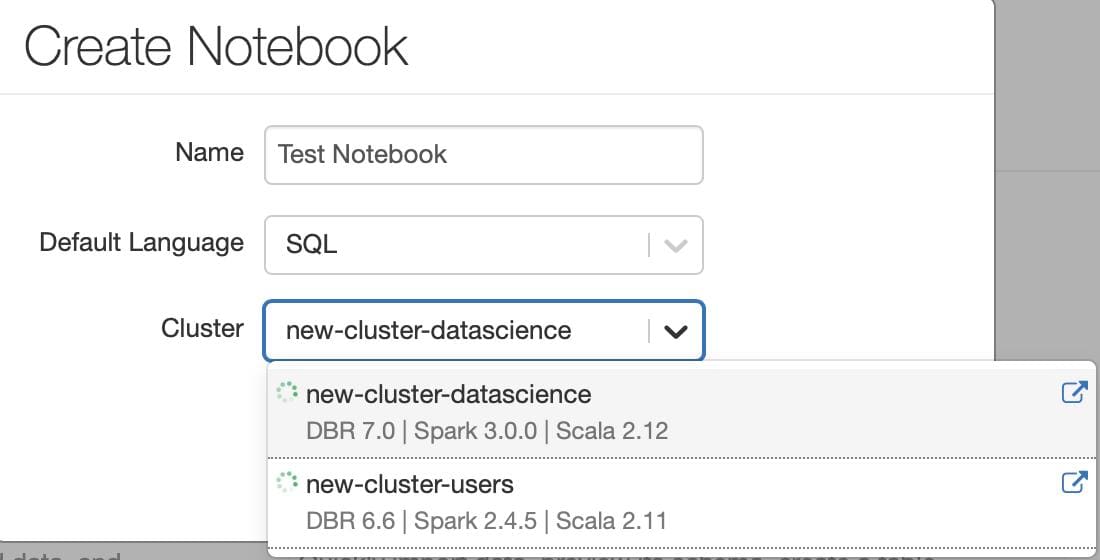Click the Name label
Screen dimensions: 1100x560
point(210,152)
